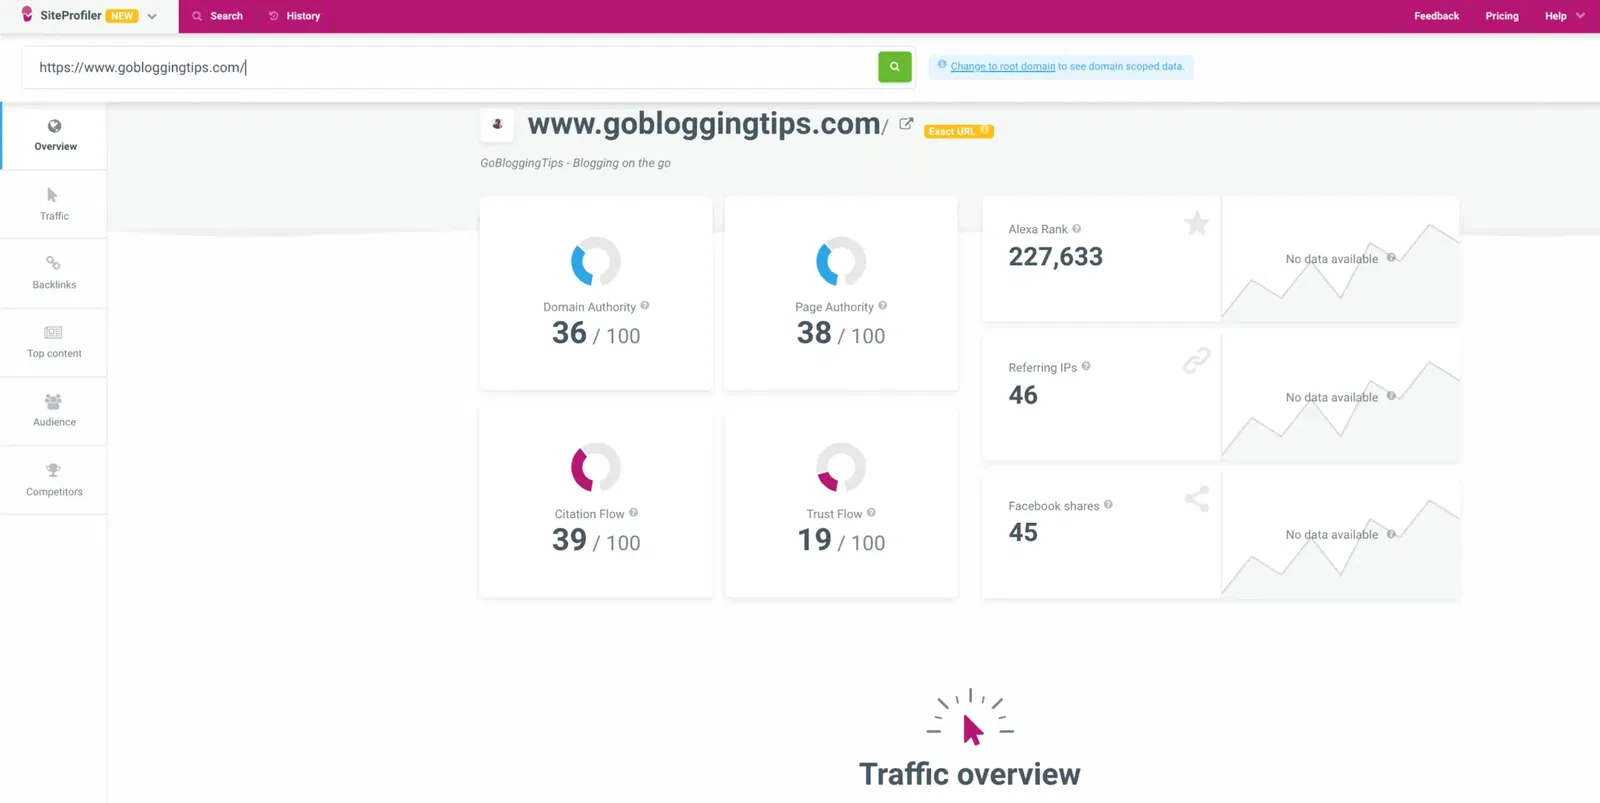Open the Competitors sidebar section
This screenshot has height=803, width=1600.
pos(54,480)
